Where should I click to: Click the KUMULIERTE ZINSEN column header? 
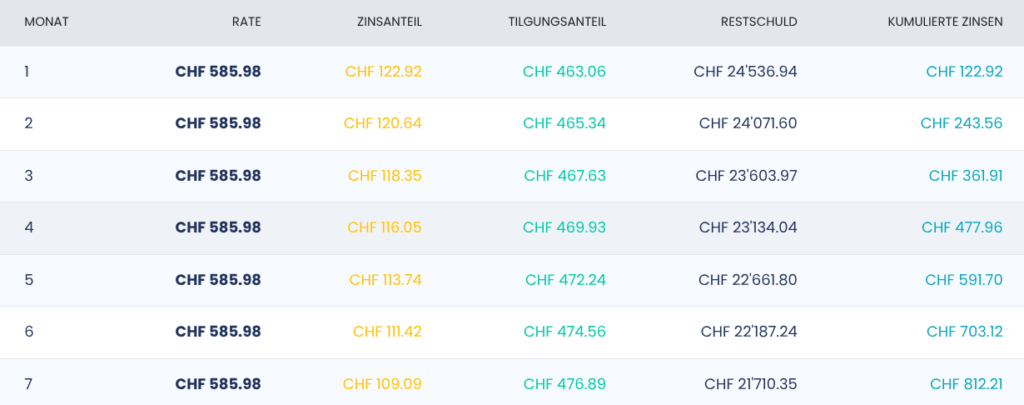945,22
